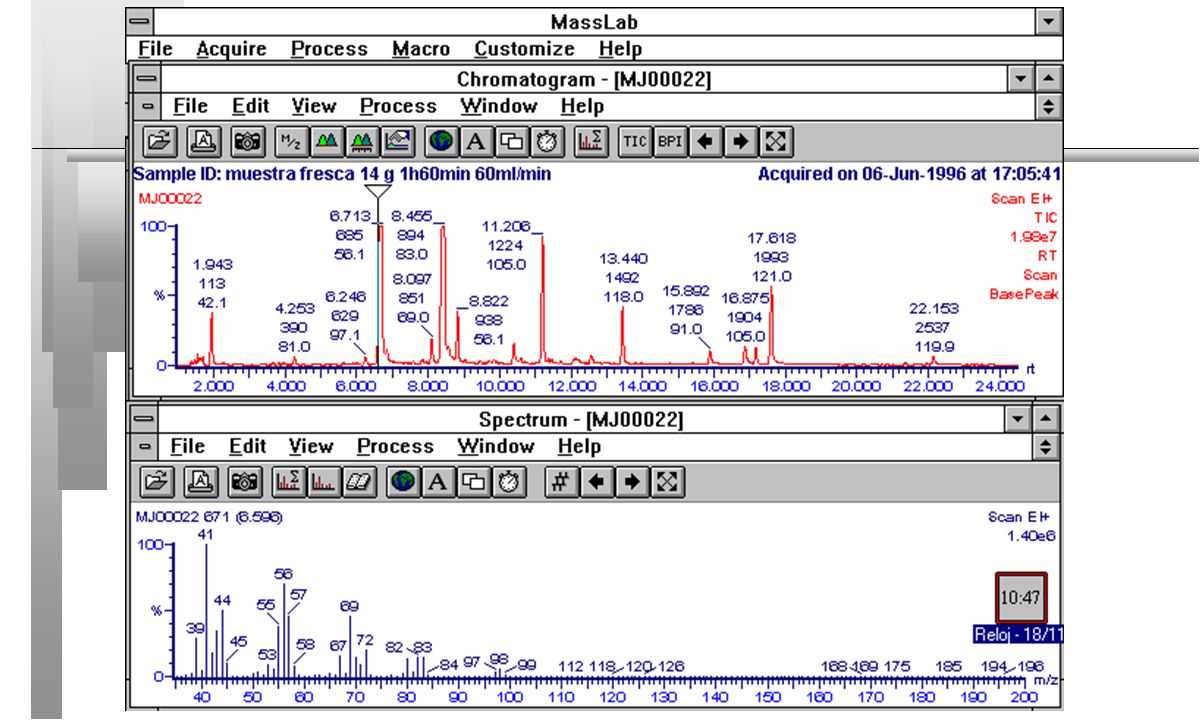Click the 10:47 clock icon

point(1021,598)
